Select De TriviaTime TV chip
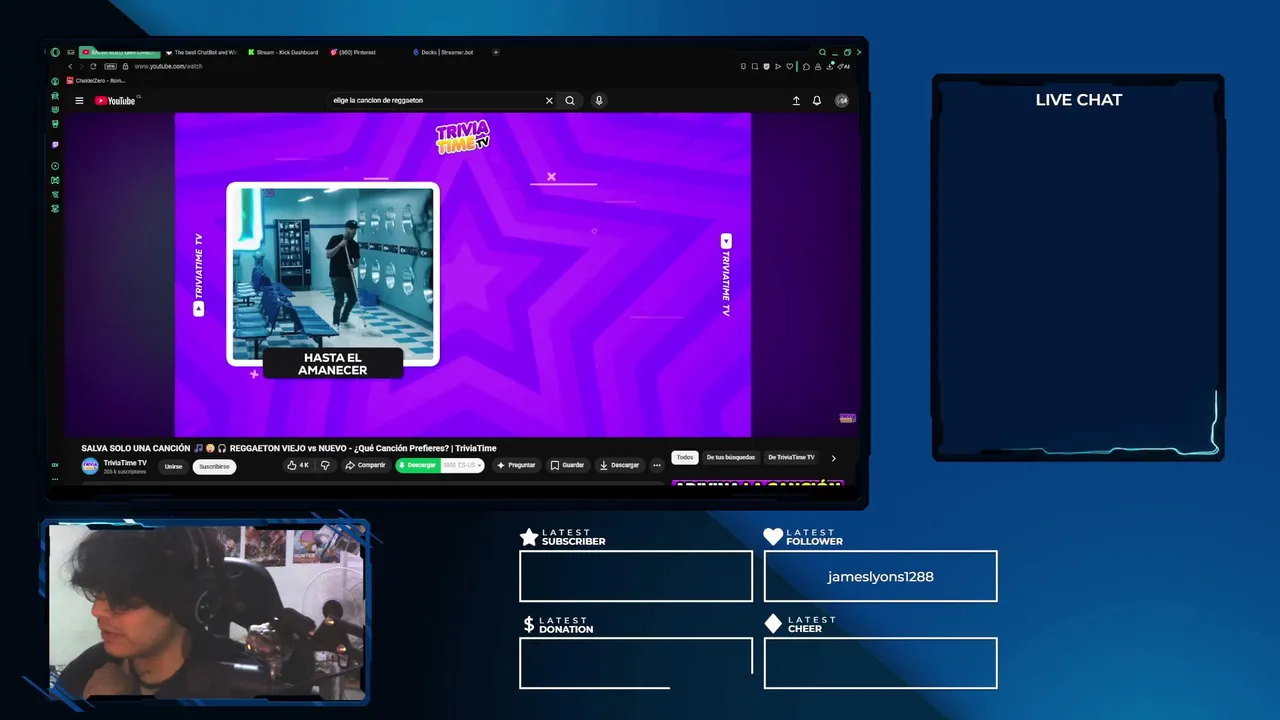The image size is (1280, 720). coord(791,457)
